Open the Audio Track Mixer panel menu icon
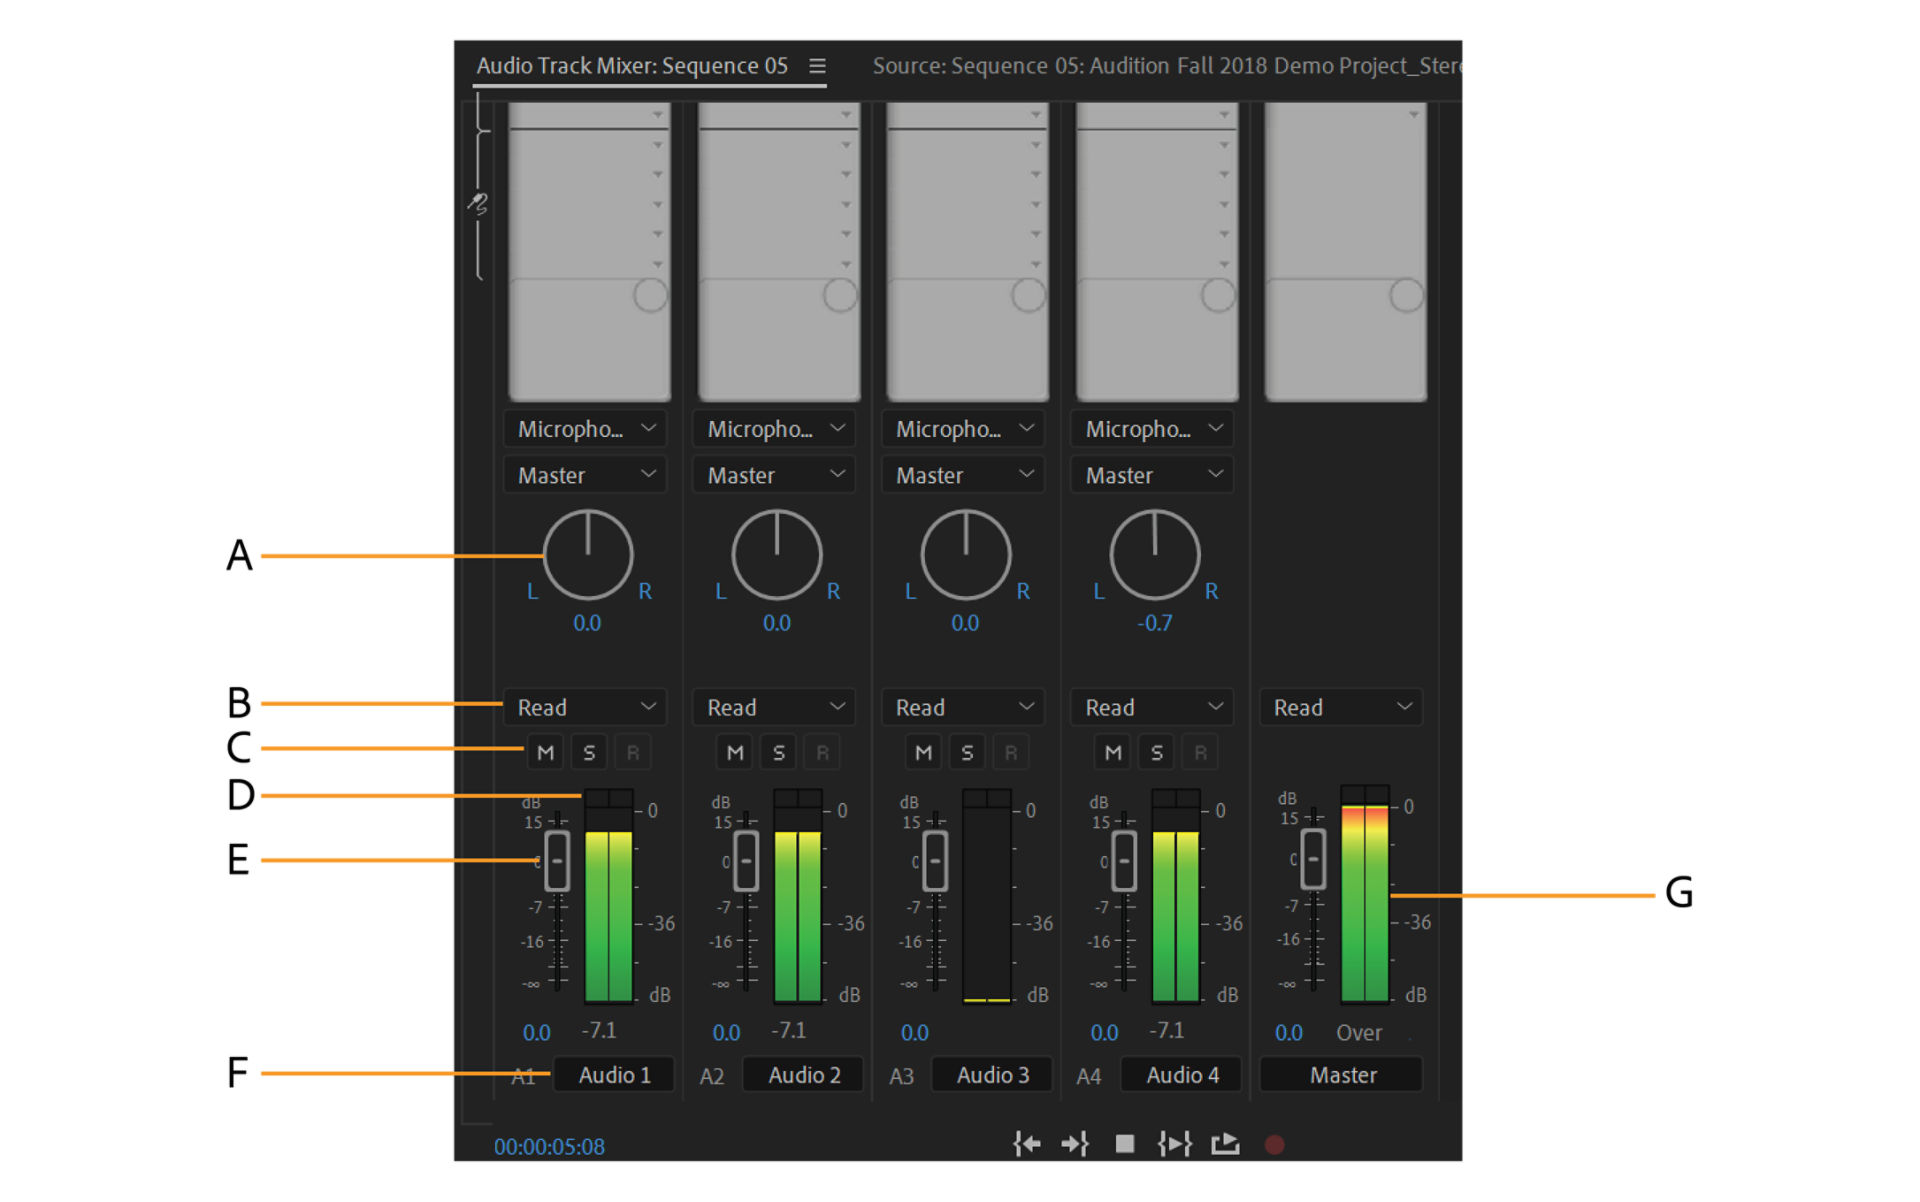 pos(817,65)
